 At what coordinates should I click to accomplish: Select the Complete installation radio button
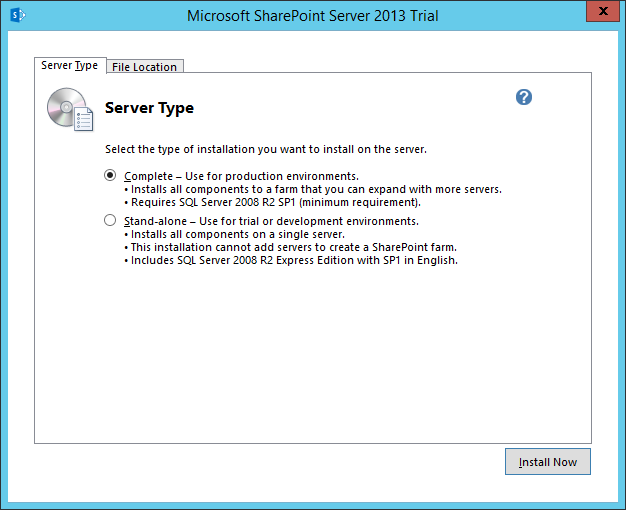point(110,175)
